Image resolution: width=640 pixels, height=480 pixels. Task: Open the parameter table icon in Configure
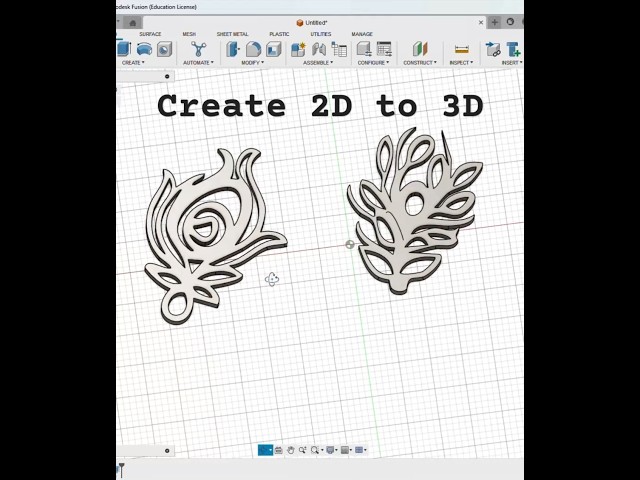click(384, 49)
